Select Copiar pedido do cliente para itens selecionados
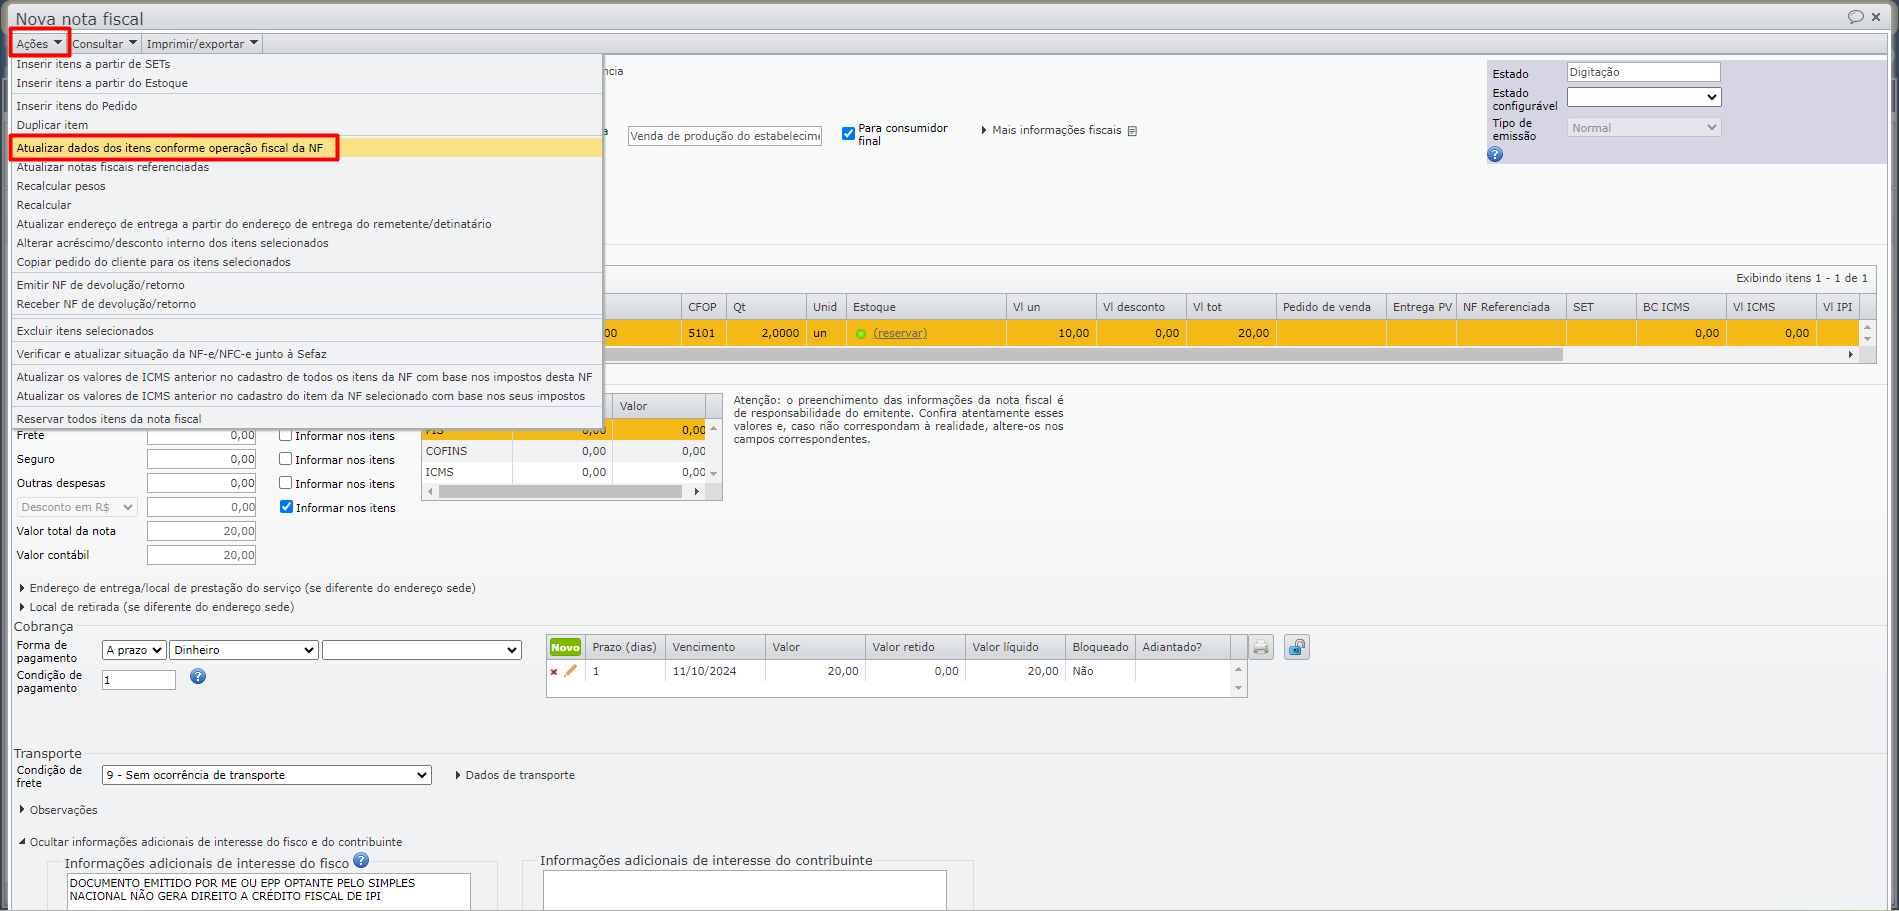The width and height of the screenshot is (1899, 911). tap(306, 262)
